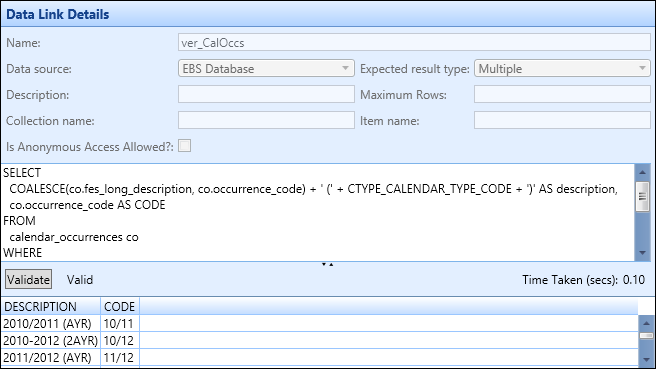The image size is (656, 369).
Task: Click the SQL editor scroll-up arrow
Action: tap(643, 172)
